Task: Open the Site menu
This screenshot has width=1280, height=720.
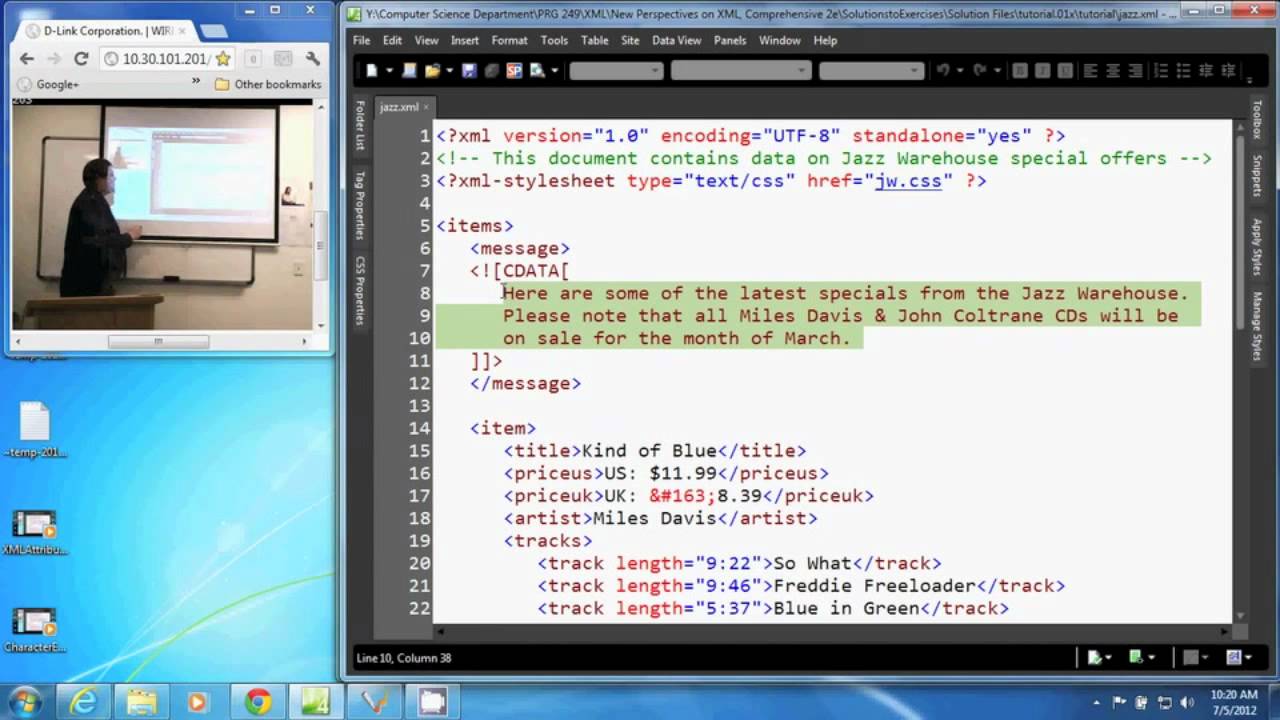Action: 630,40
